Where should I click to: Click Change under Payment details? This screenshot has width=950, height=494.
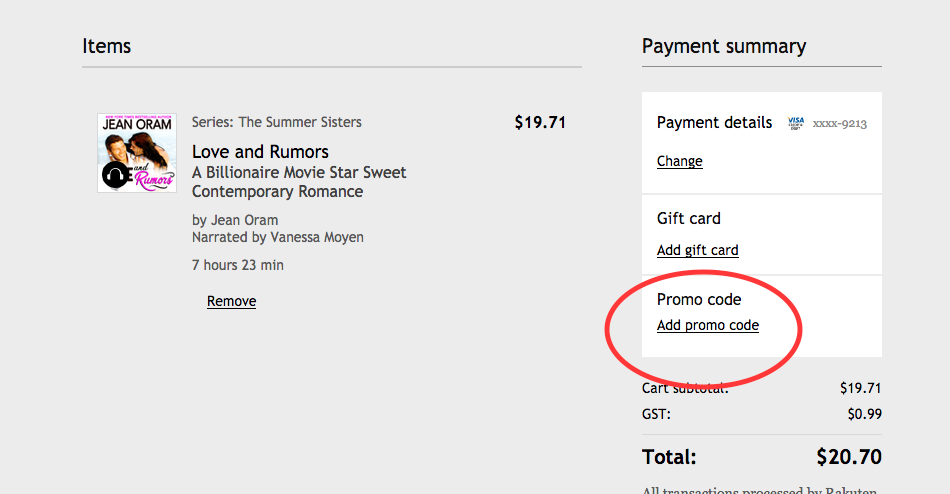[679, 161]
